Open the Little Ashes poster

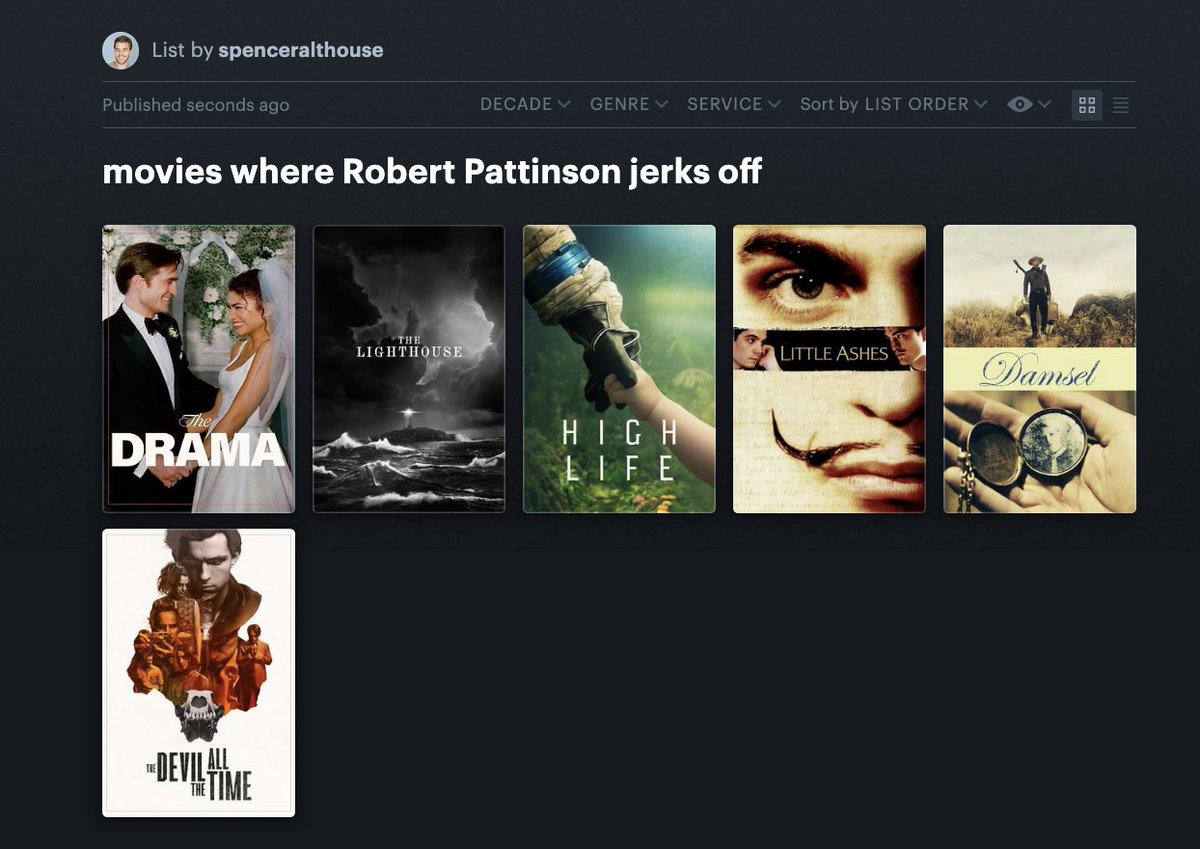click(x=829, y=369)
